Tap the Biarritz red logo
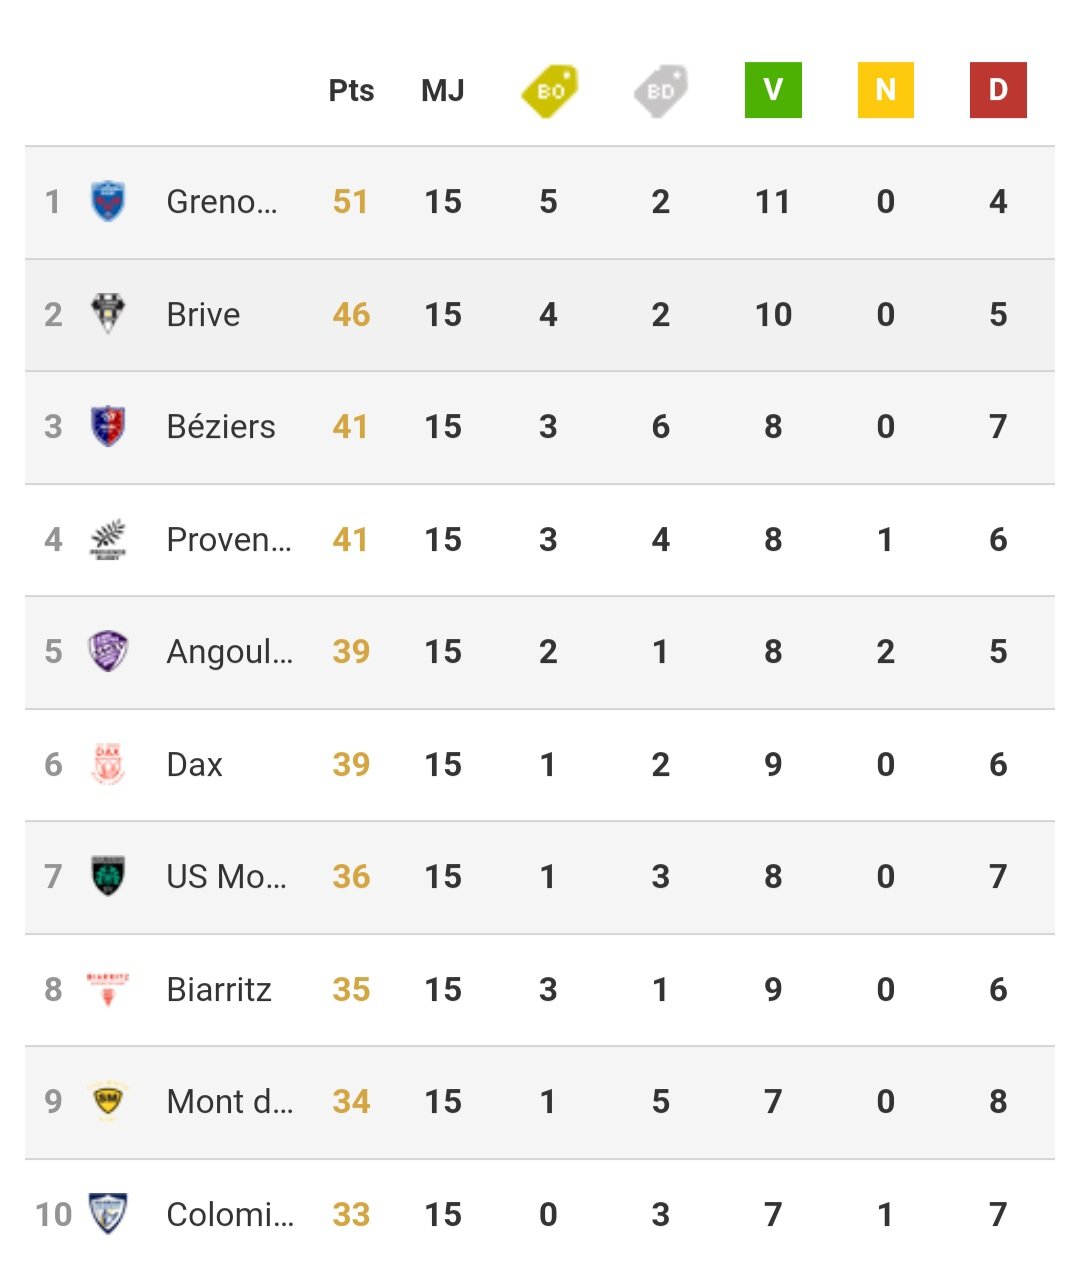 click(x=107, y=989)
